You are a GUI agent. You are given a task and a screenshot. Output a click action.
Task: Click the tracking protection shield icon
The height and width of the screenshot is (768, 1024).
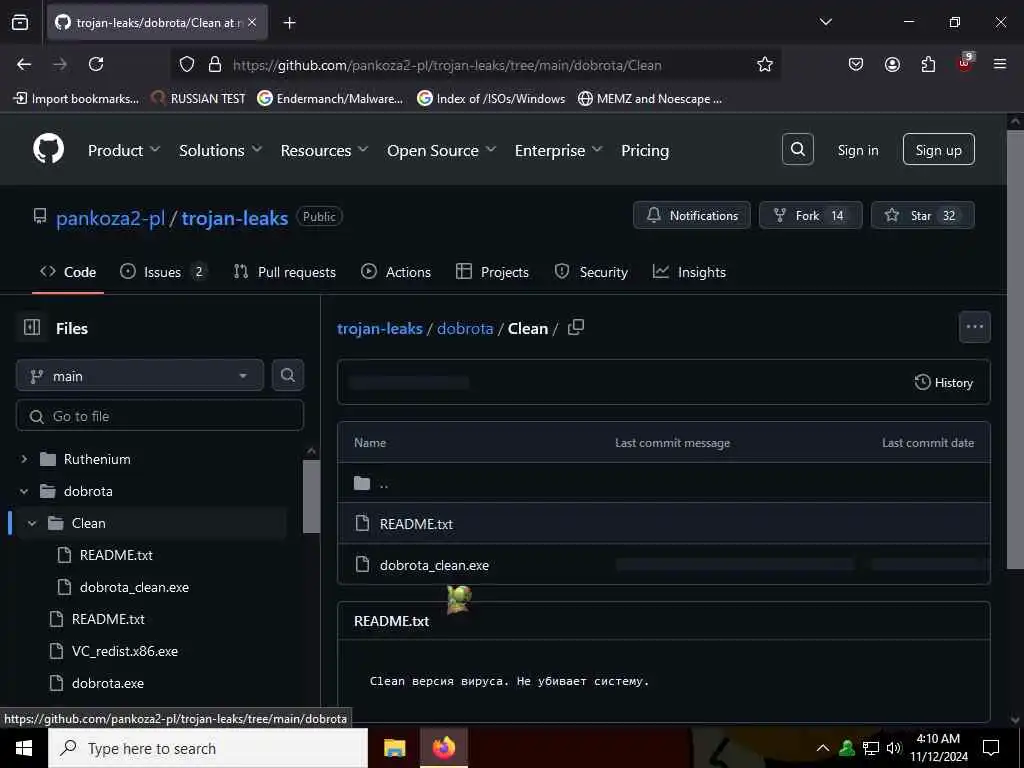click(x=187, y=64)
